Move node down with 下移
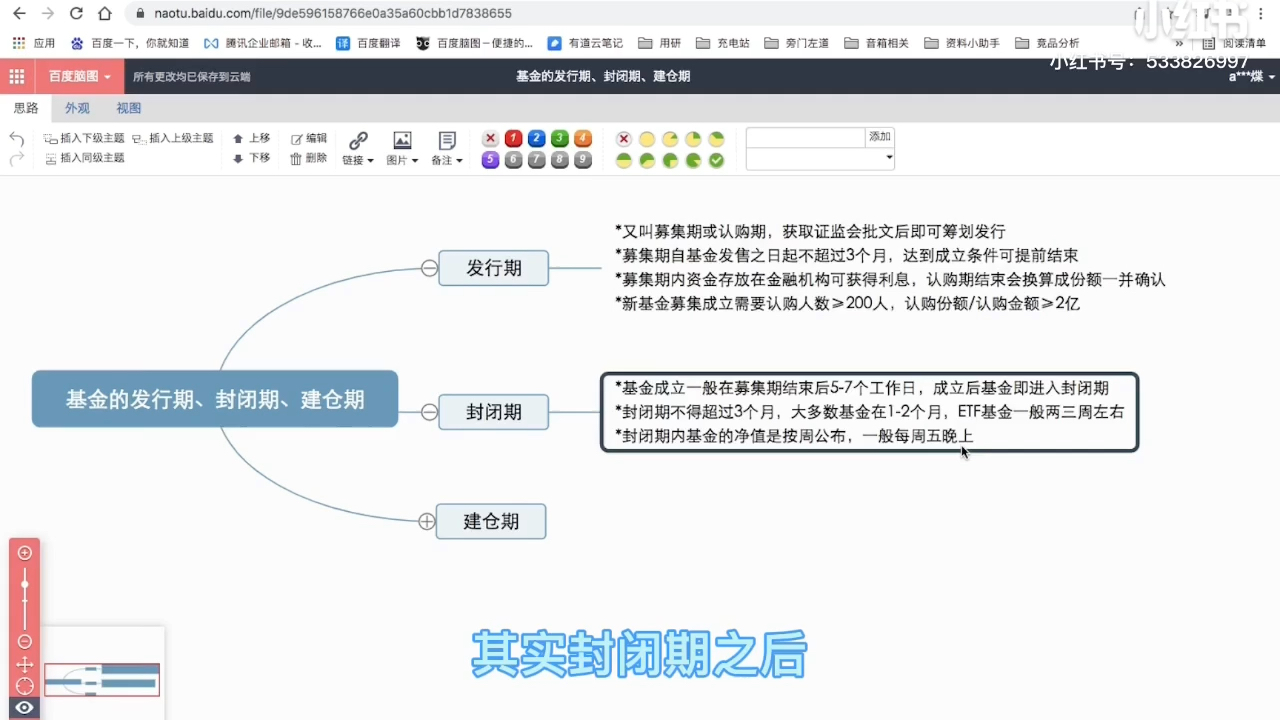This screenshot has width=1280, height=720. click(251, 158)
